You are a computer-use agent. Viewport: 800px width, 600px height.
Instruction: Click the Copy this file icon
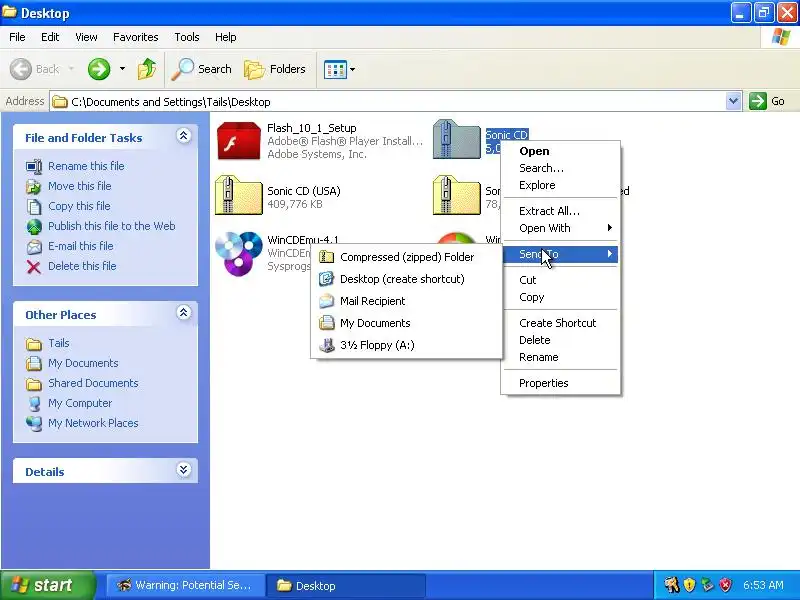[34, 206]
